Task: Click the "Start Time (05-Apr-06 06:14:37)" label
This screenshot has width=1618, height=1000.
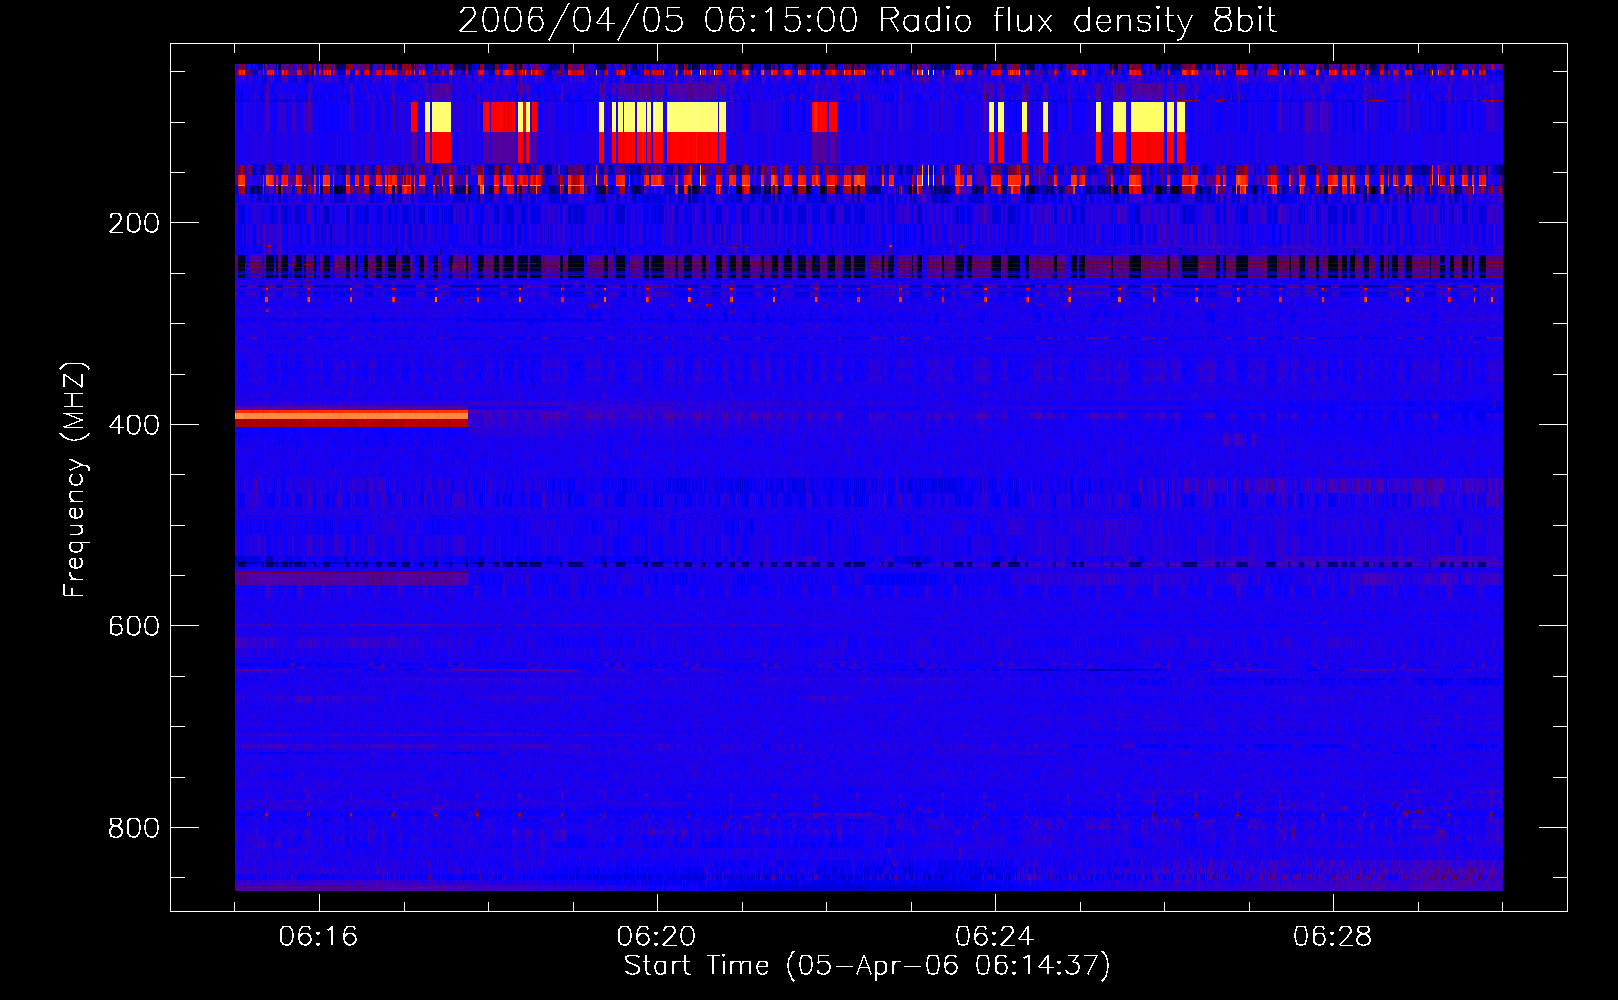Action: point(867,965)
